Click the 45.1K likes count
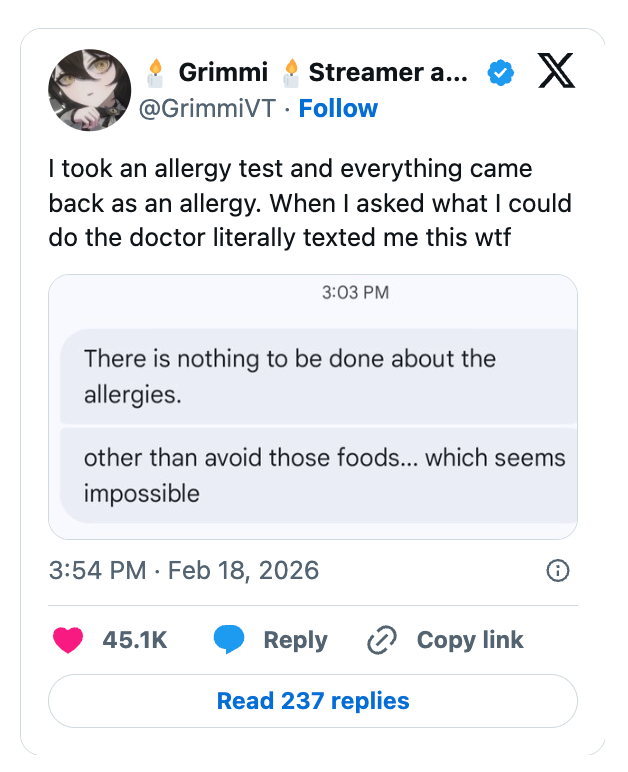628x772 pixels. [134, 640]
